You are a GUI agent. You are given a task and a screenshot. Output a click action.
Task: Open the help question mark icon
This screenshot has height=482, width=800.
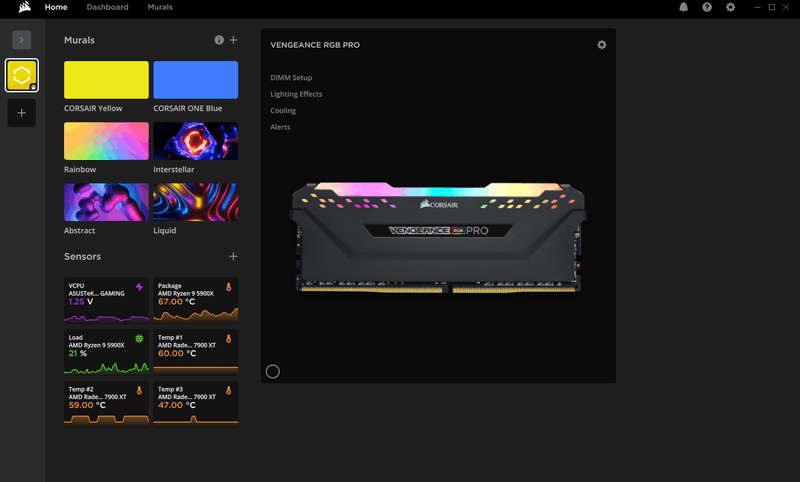(x=707, y=7)
